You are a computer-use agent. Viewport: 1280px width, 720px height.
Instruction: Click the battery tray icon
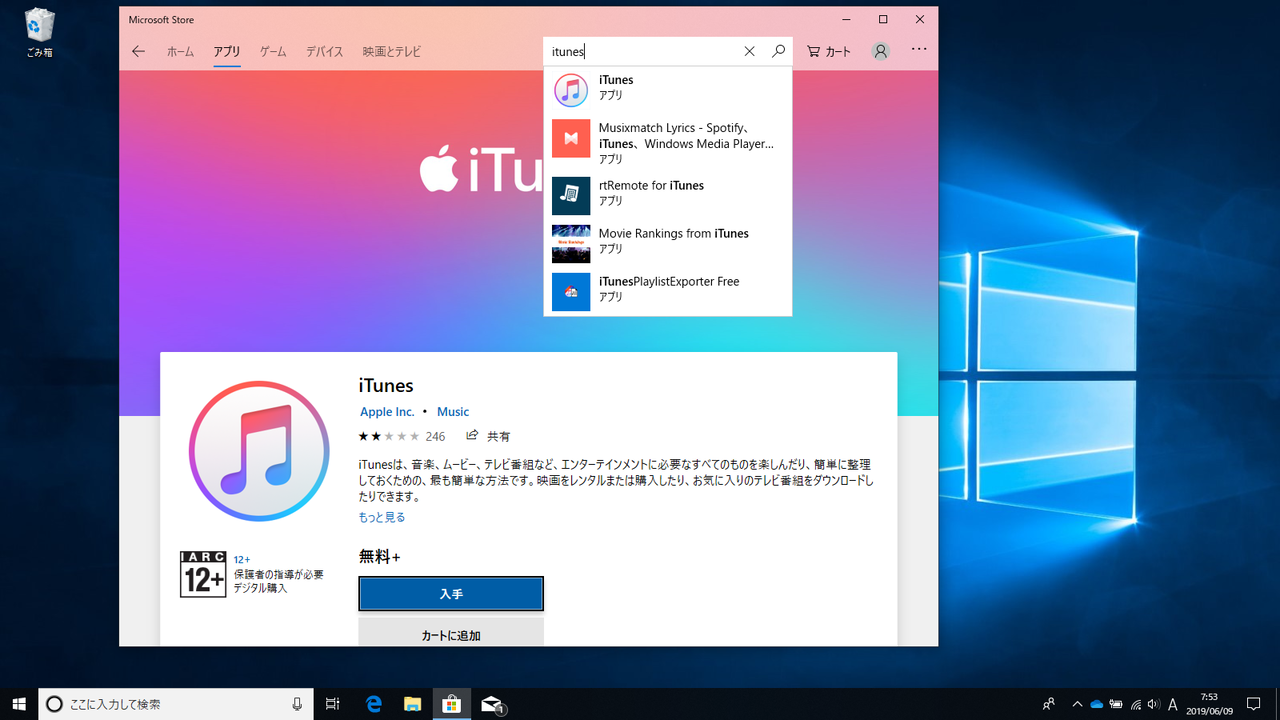click(x=1115, y=704)
